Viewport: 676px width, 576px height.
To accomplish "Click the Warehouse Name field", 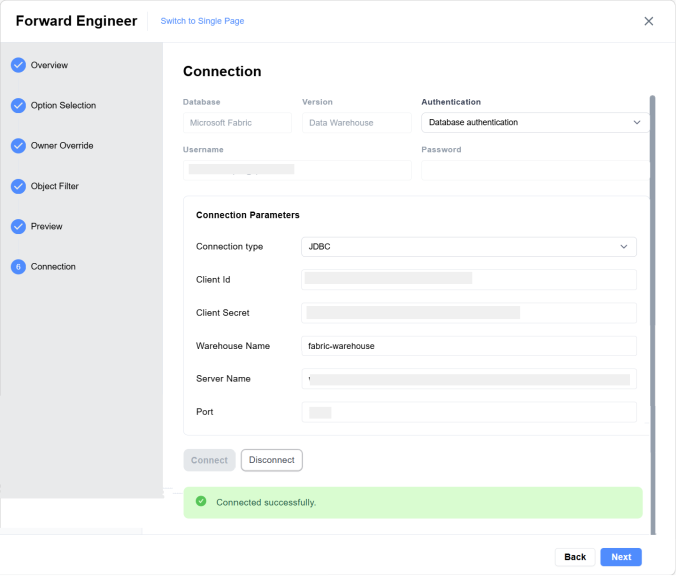I will pos(469,346).
